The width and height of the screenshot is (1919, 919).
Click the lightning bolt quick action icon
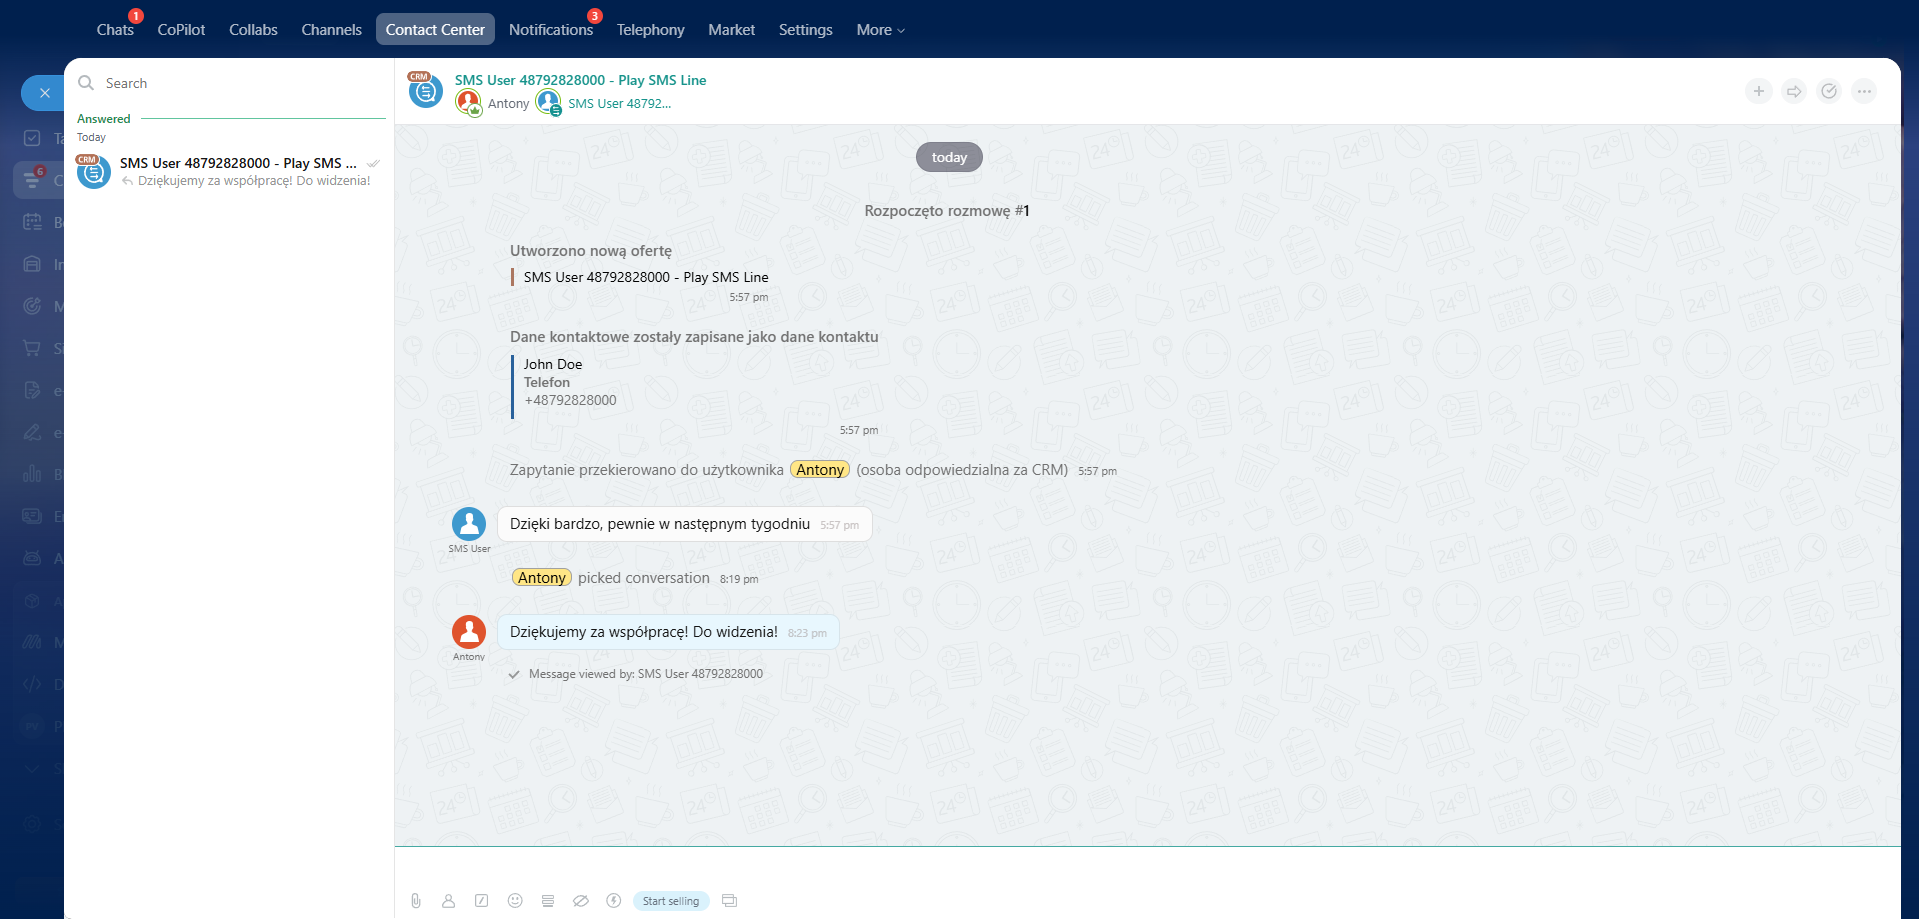click(614, 901)
